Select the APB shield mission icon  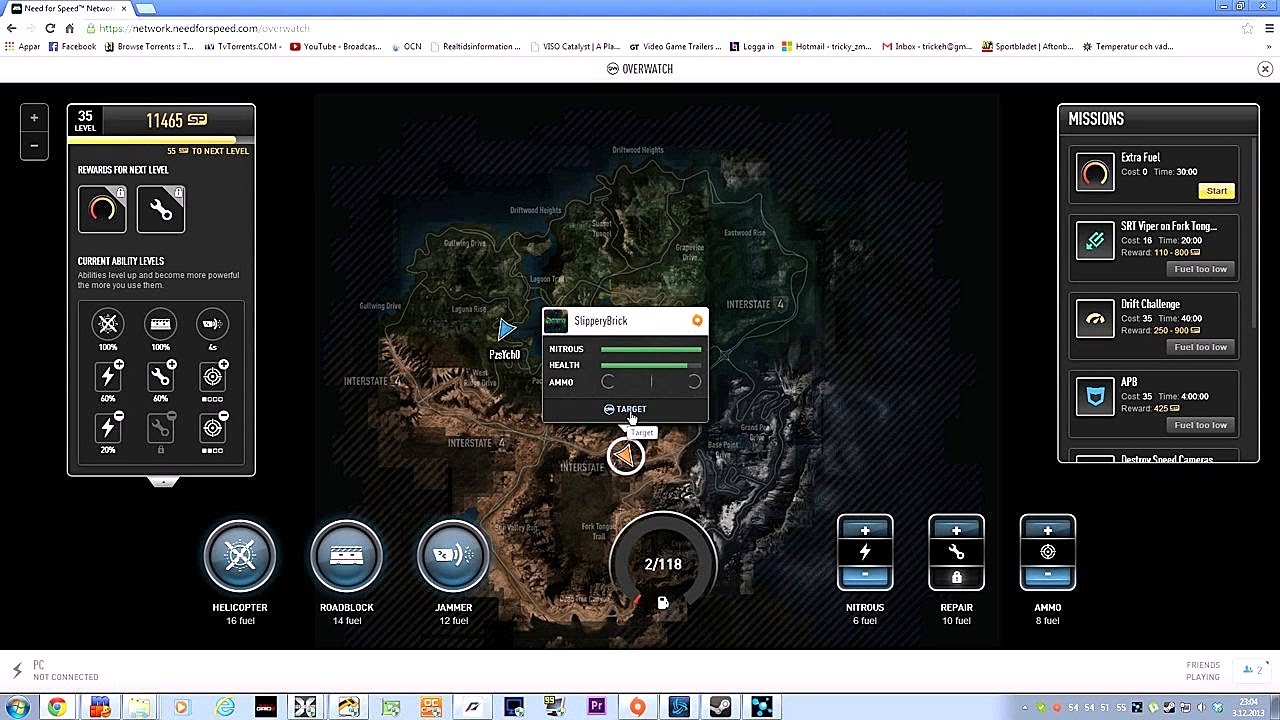pos(1095,397)
